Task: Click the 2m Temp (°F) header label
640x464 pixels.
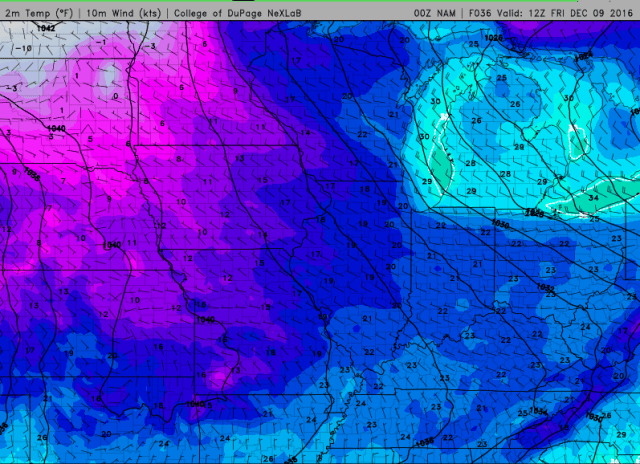Action: click(x=40, y=13)
